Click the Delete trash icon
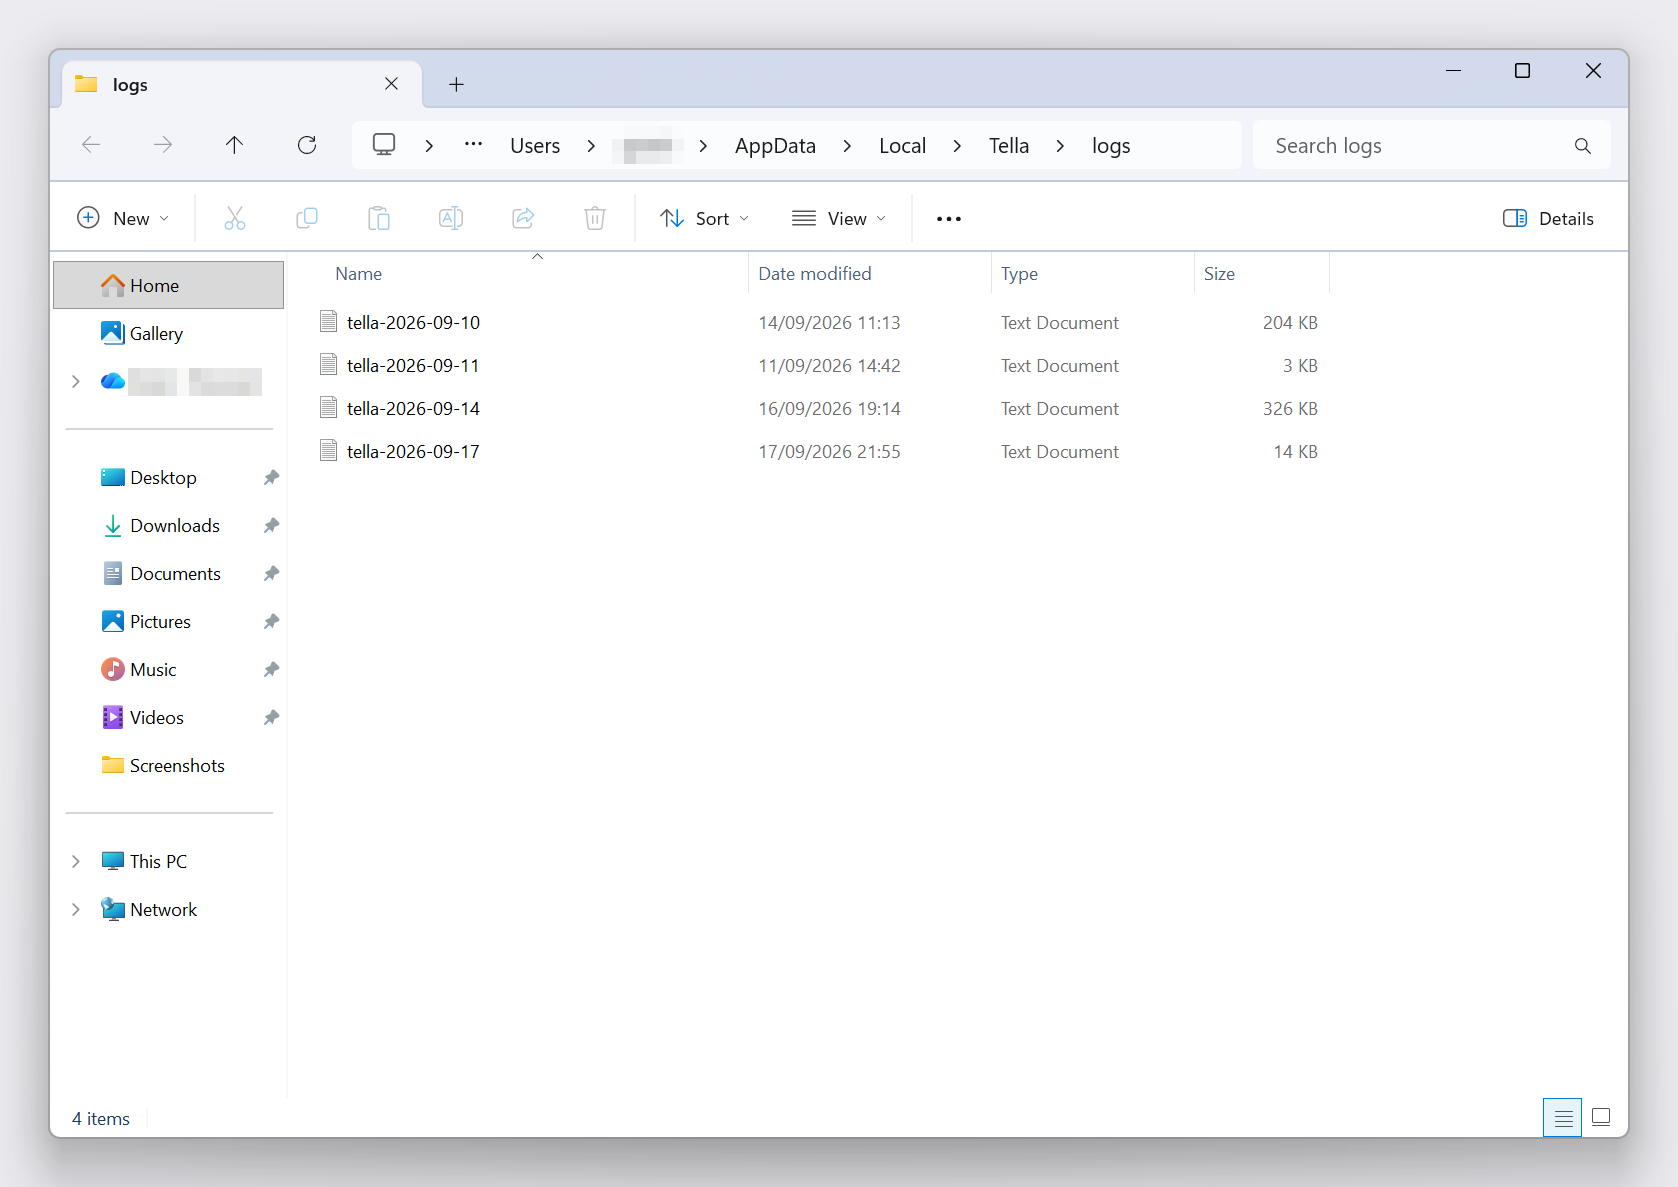This screenshot has height=1187, width=1678. pyautogui.click(x=595, y=218)
